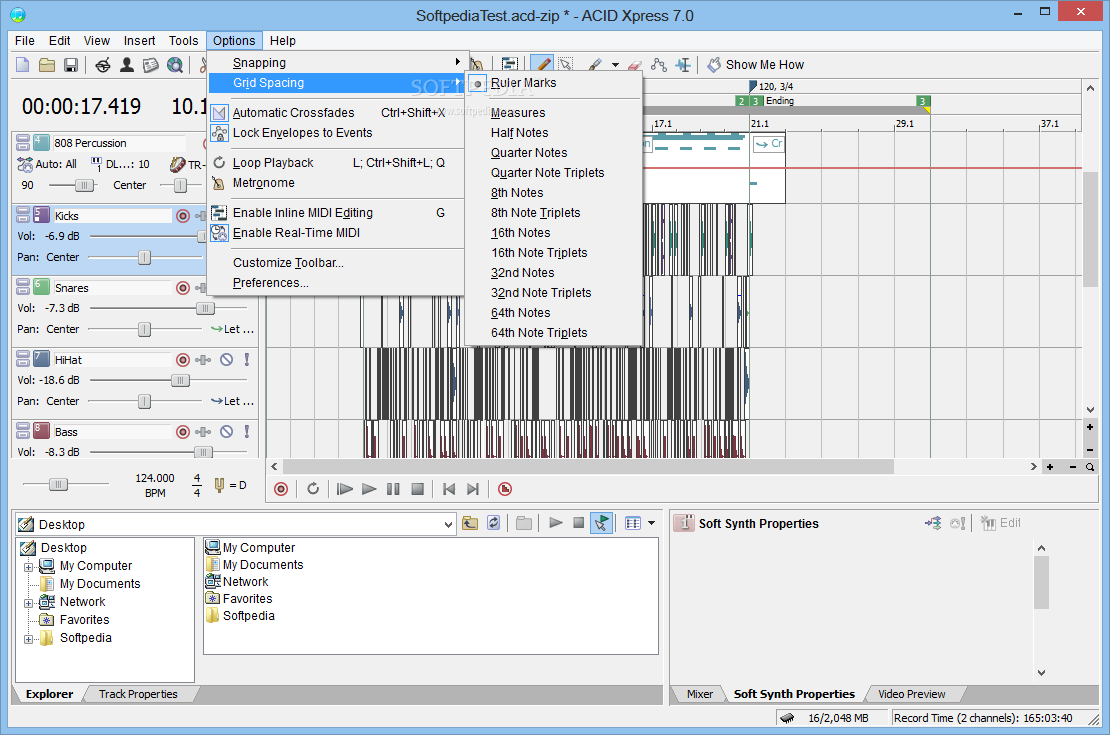
Task: Click the Stop transport button
Action: 418,489
